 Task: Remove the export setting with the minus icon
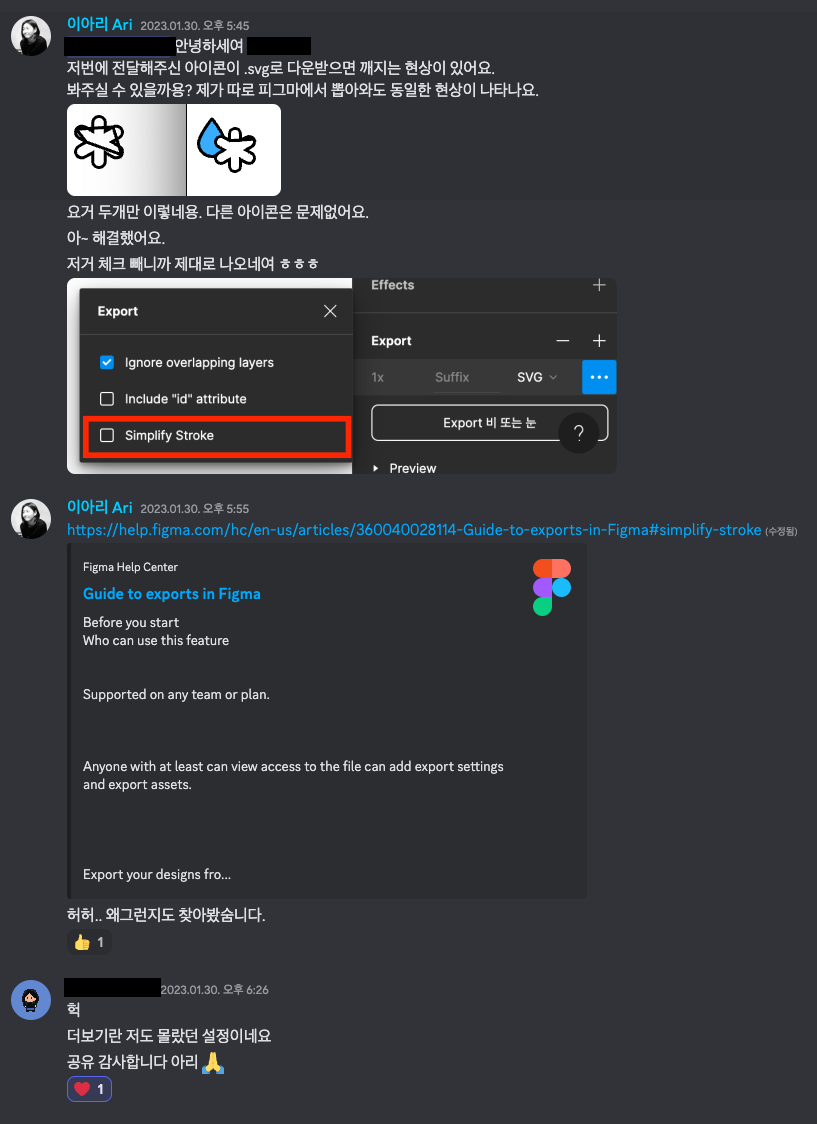click(563, 341)
